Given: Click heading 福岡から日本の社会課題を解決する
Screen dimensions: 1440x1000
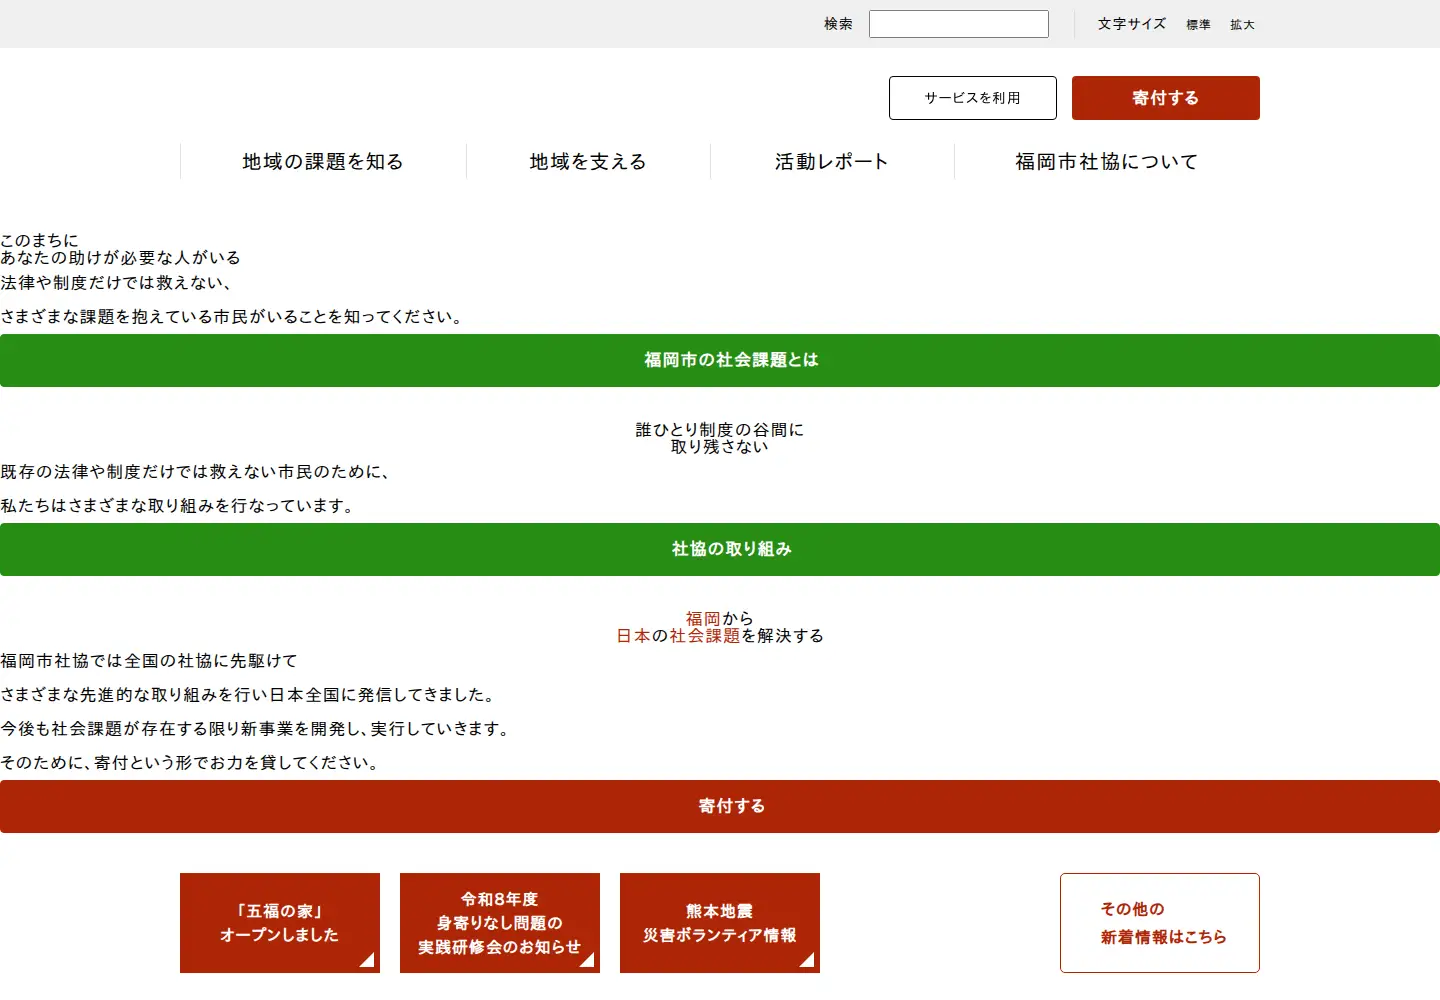Looking at the screenshot, I should tap(720, 627).
